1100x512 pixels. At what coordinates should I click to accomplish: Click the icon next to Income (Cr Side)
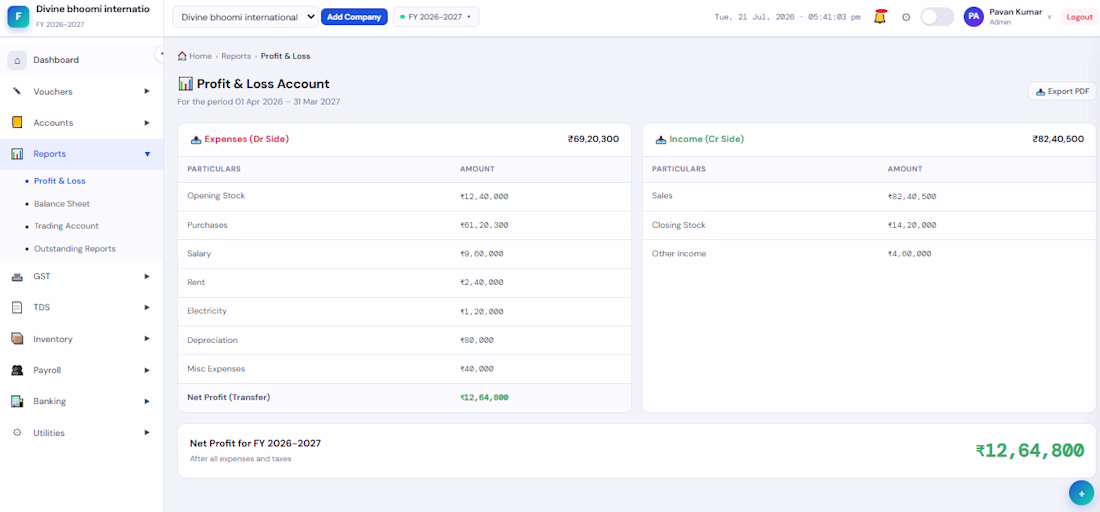pyautogui.click(x=661, y=140)
